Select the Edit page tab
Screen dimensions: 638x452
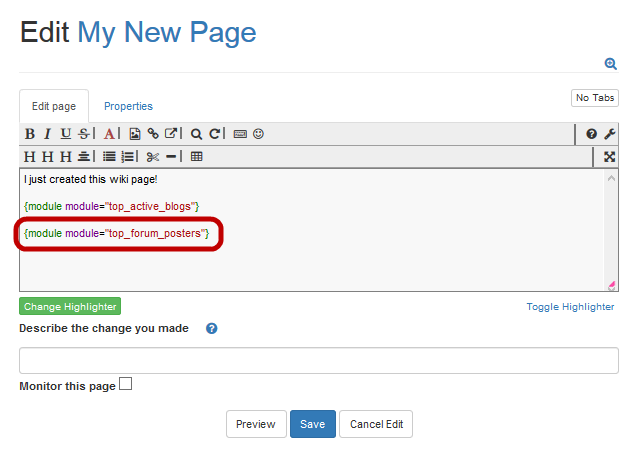tap(54, 106)
